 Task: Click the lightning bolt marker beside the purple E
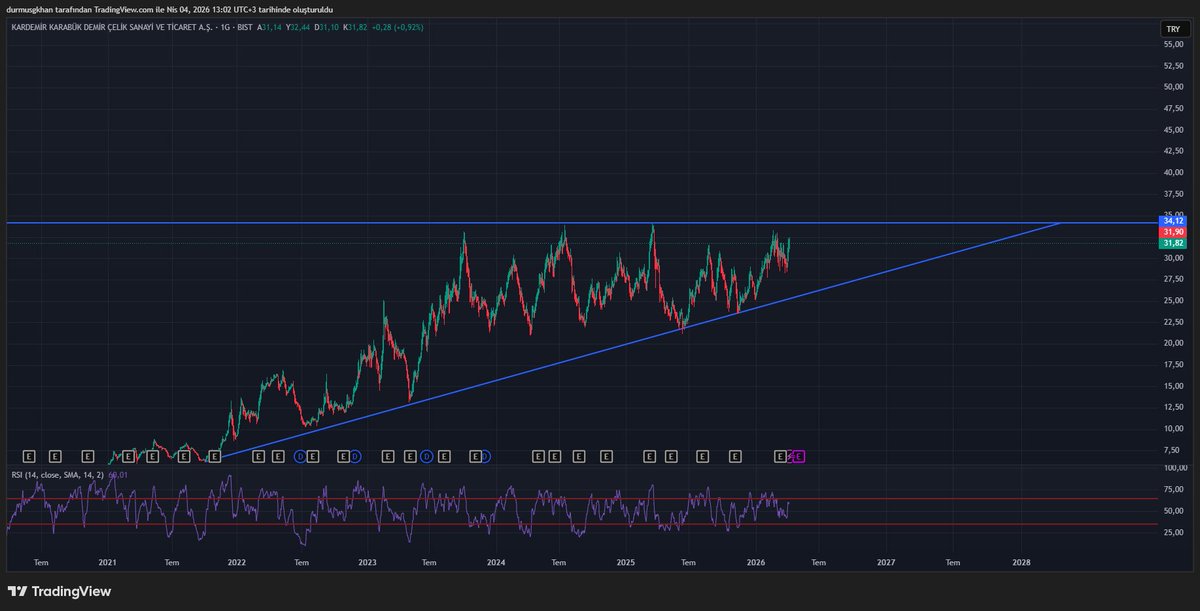(x=791, y=456)
